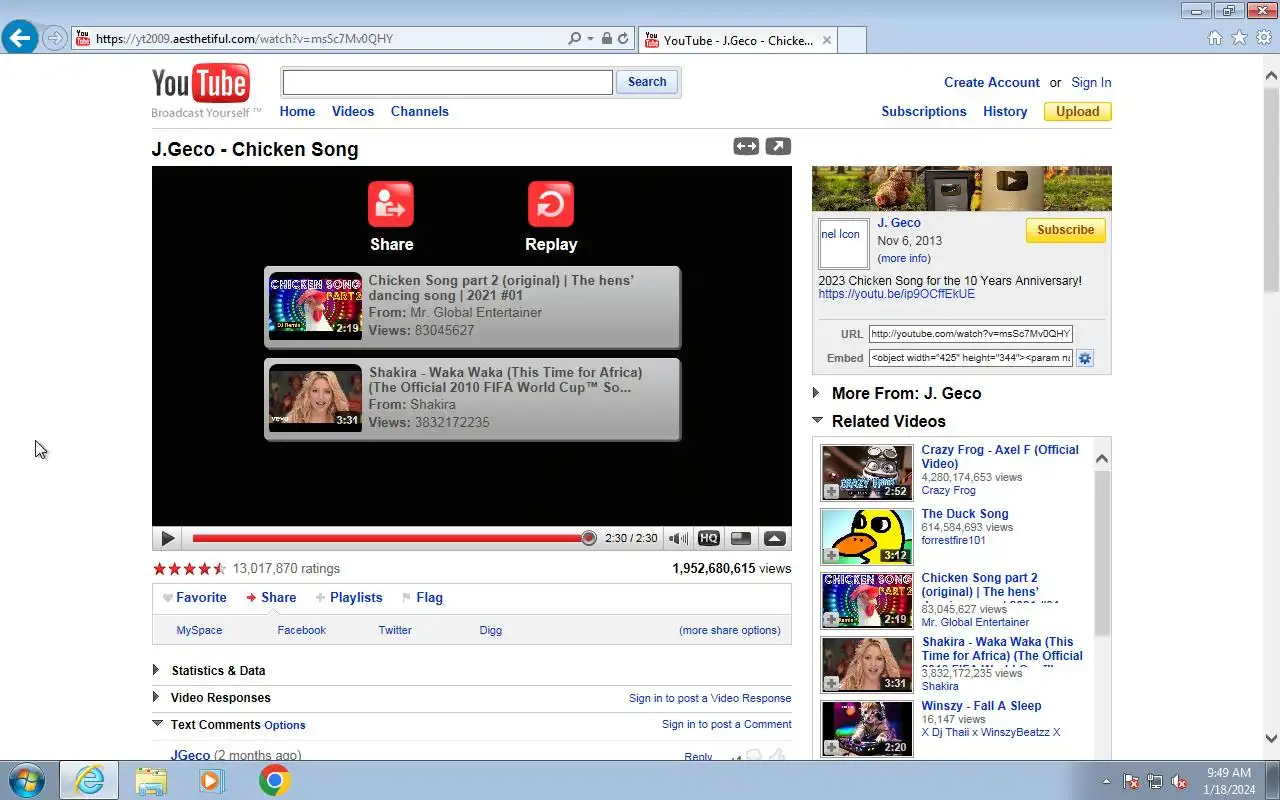Click the star rating control
The height and width of the screenshot is (800, 1280).
(x=190, y=568)
